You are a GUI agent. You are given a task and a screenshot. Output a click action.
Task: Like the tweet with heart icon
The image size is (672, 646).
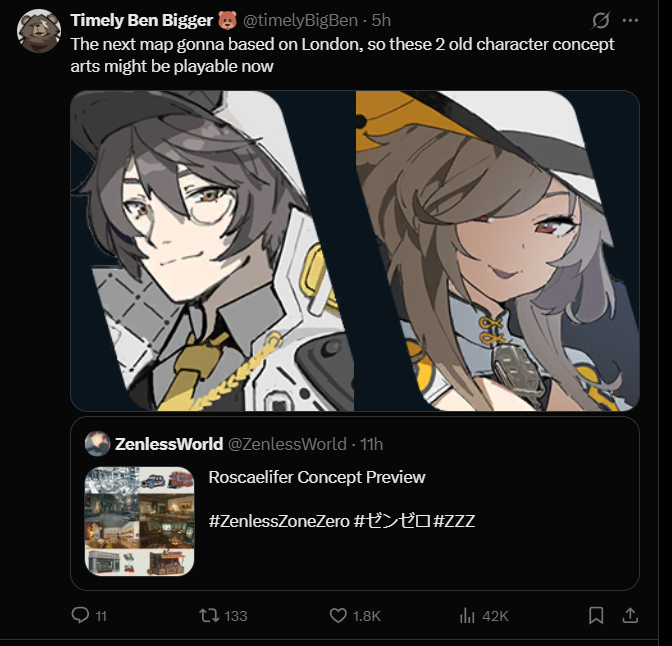(x=338, y=616)
